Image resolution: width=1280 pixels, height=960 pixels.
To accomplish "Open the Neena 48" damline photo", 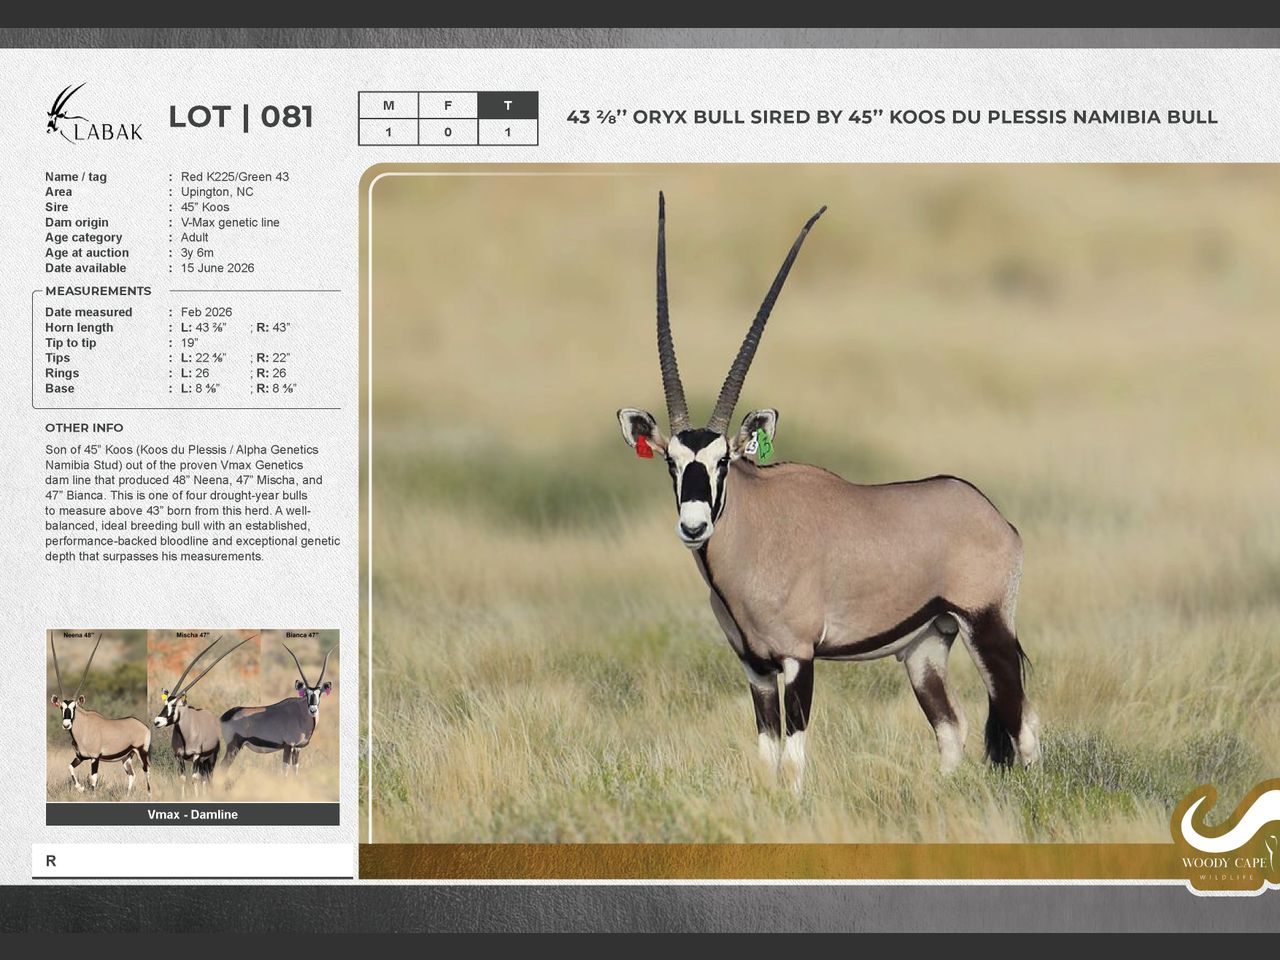I will [x=97, y=715].
